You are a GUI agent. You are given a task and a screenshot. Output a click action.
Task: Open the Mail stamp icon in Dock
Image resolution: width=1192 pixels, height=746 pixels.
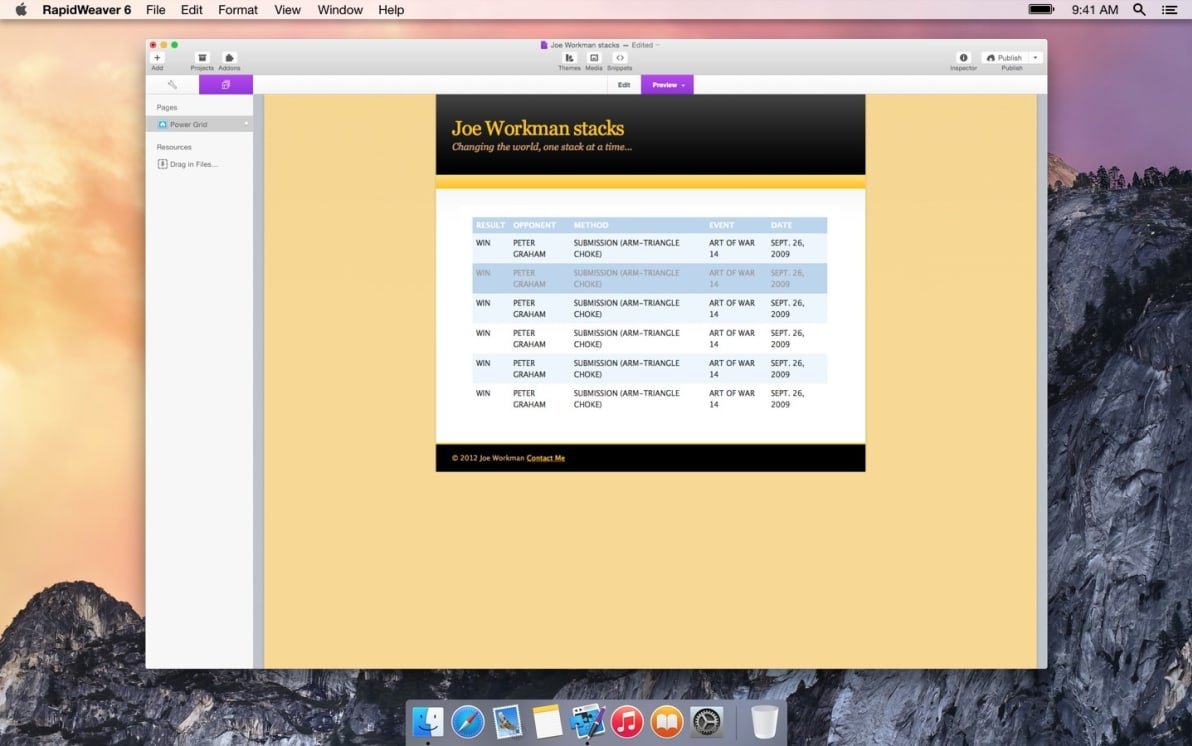(507, 722)
